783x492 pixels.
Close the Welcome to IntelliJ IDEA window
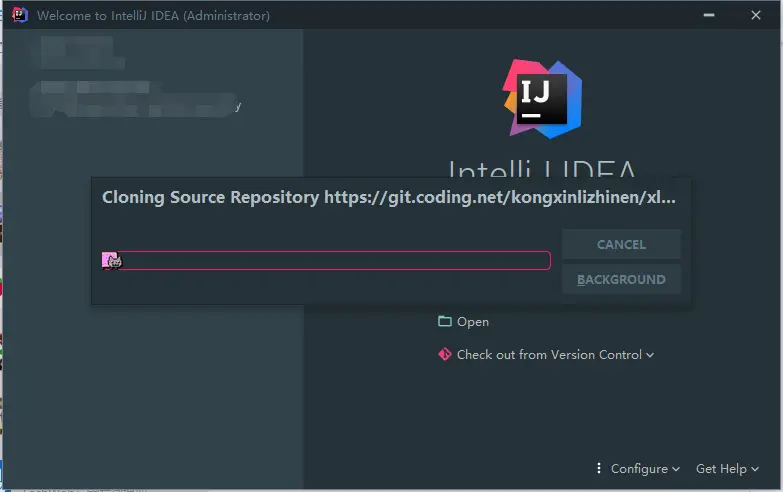tap(756, 15)
